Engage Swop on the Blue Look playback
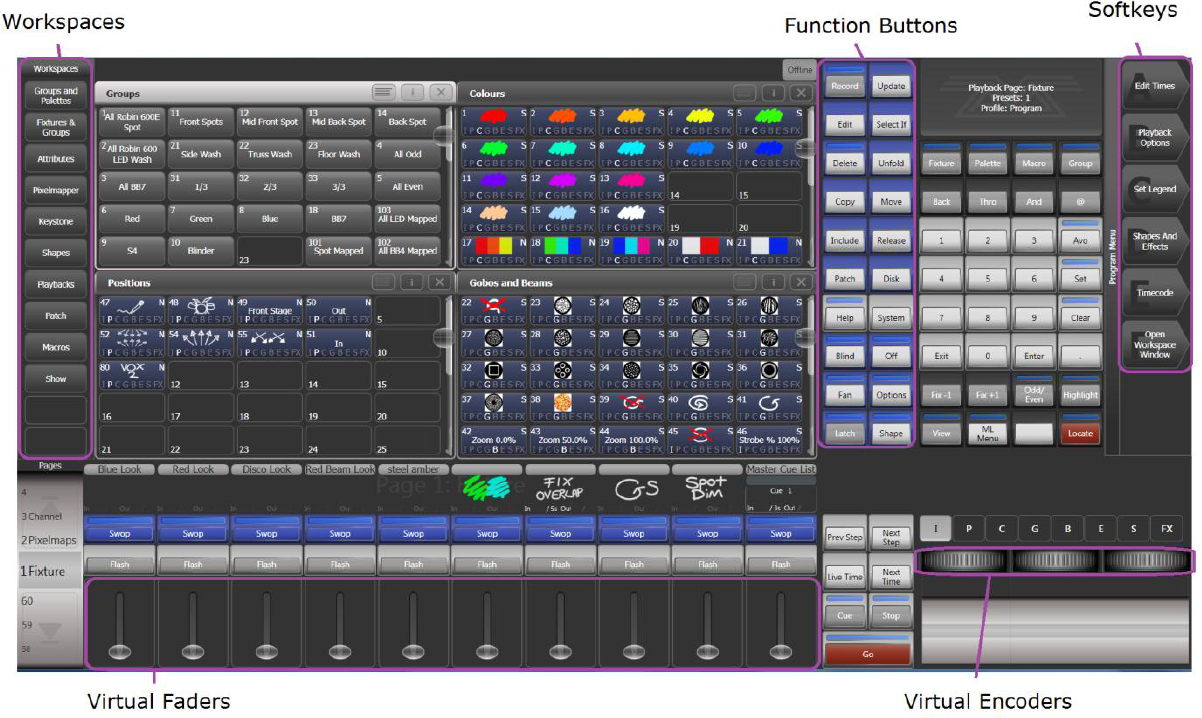 pos(119,533)
